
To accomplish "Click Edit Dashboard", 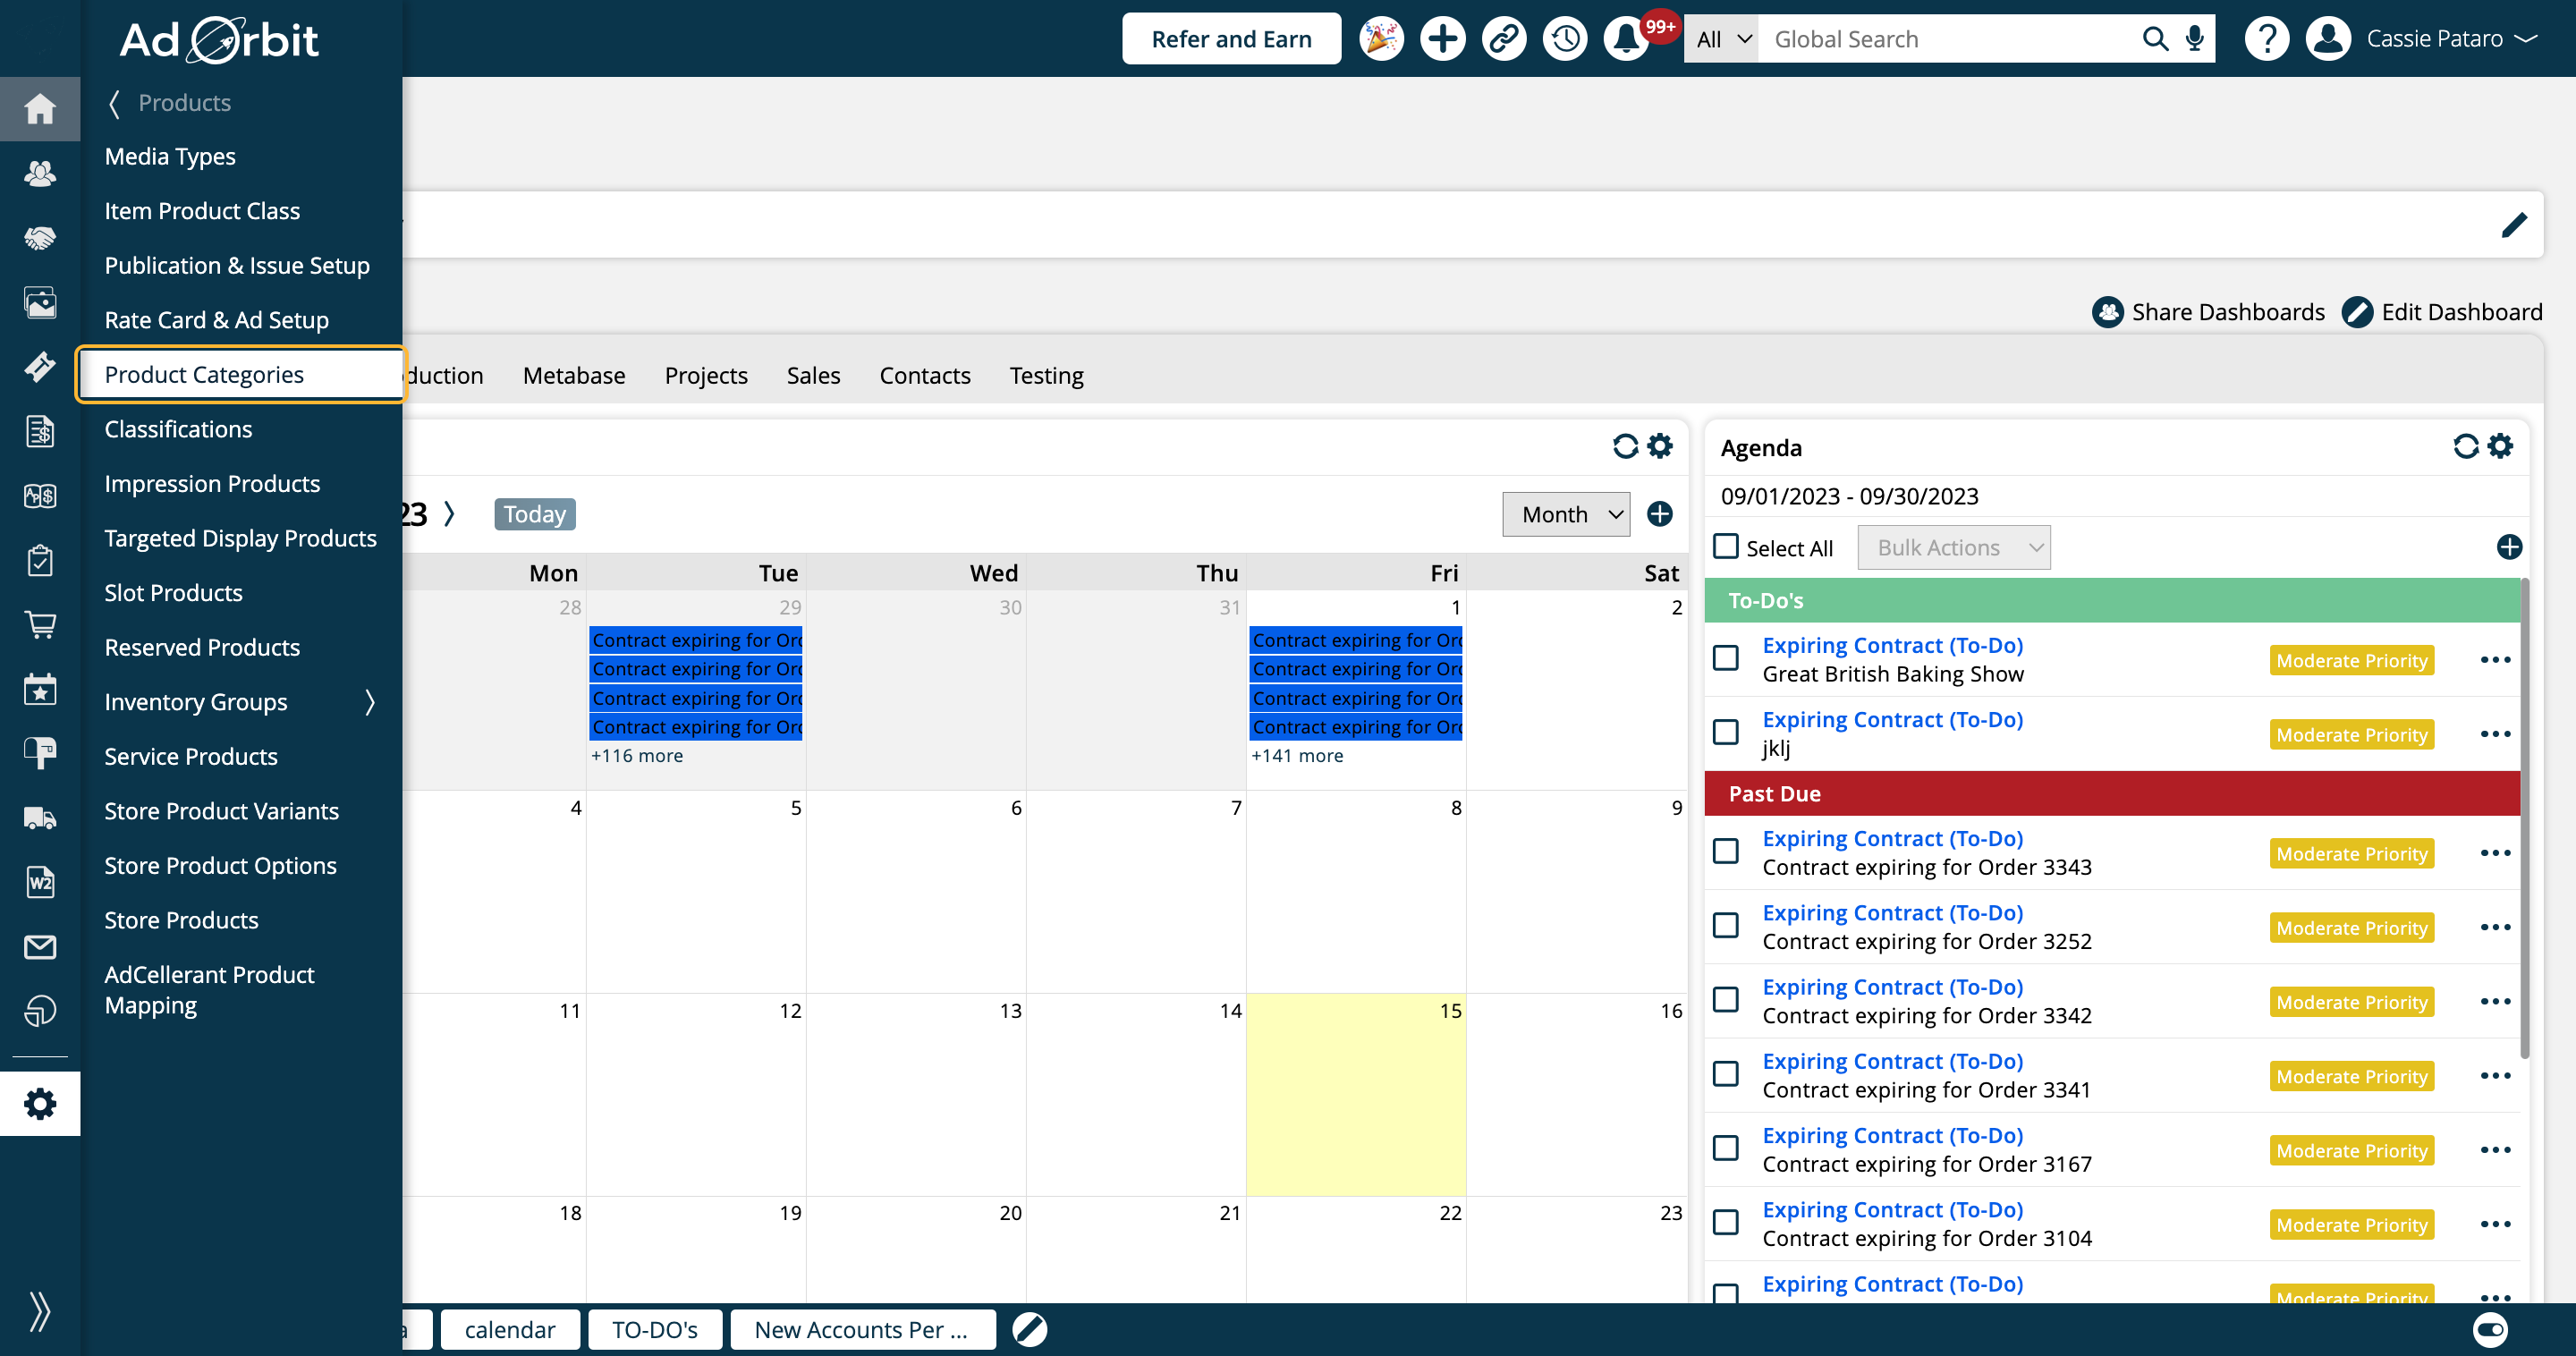I will 2443,312.
